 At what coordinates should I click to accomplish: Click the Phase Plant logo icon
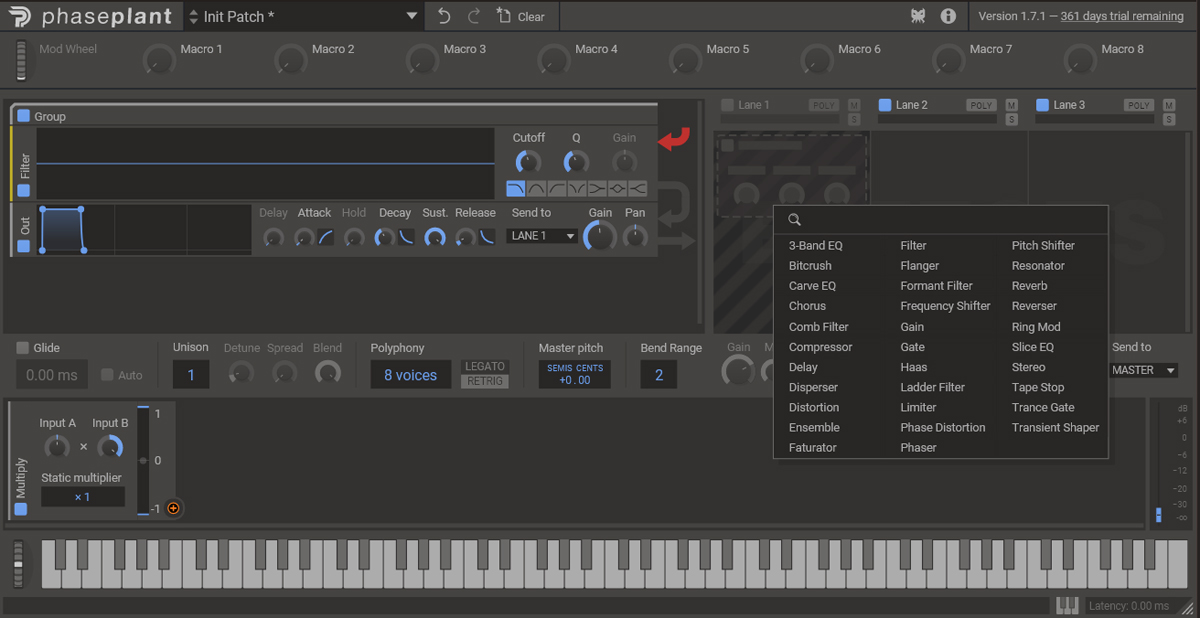coord(18,17)
